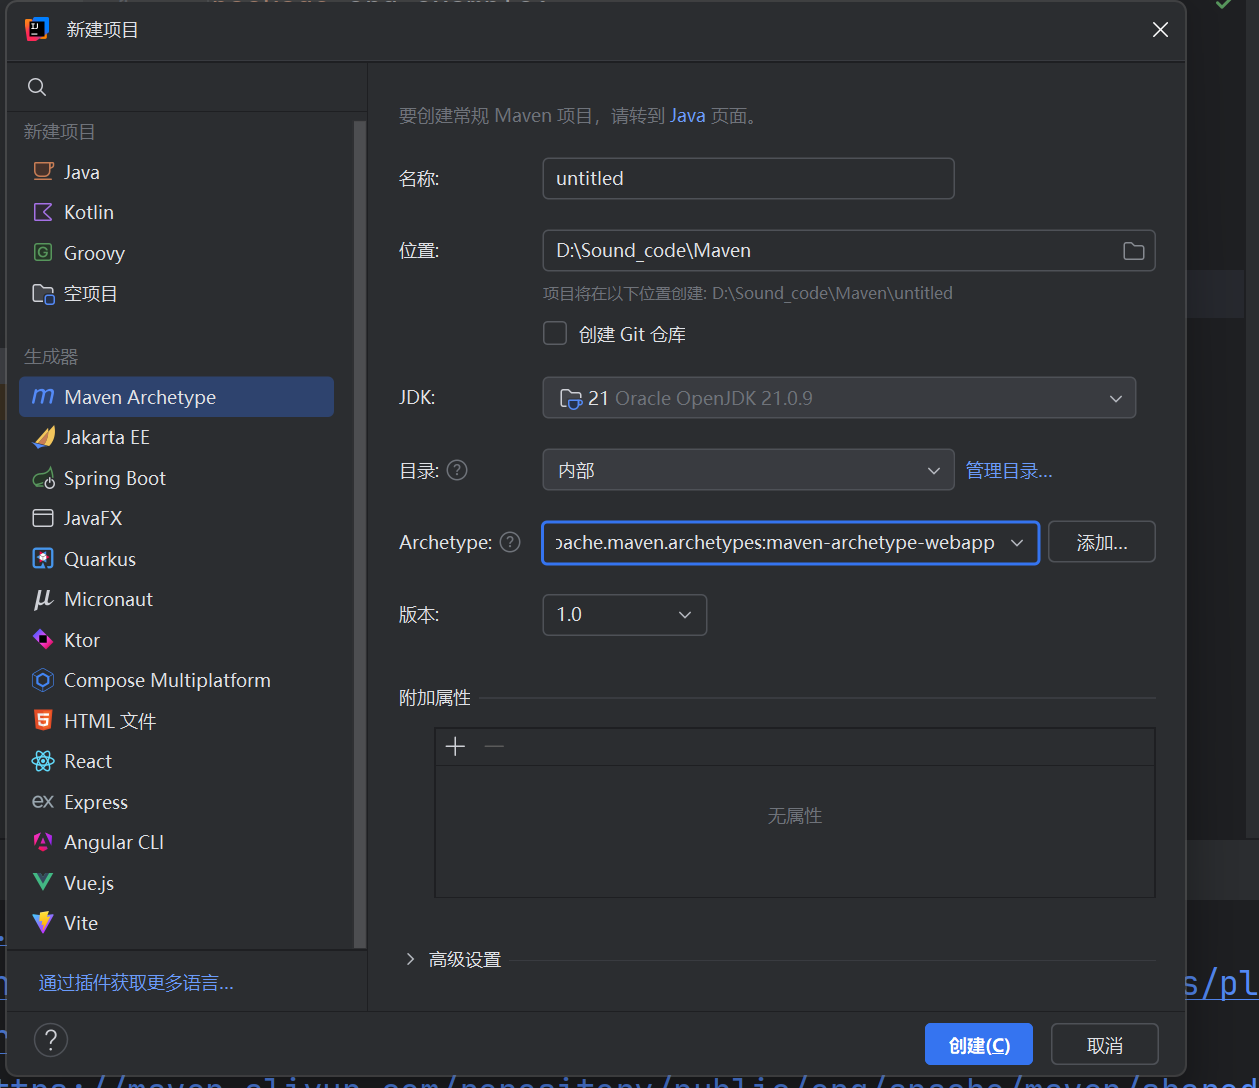Select the Express list entry
The image size is (1259, 1088).
point(176,802)
